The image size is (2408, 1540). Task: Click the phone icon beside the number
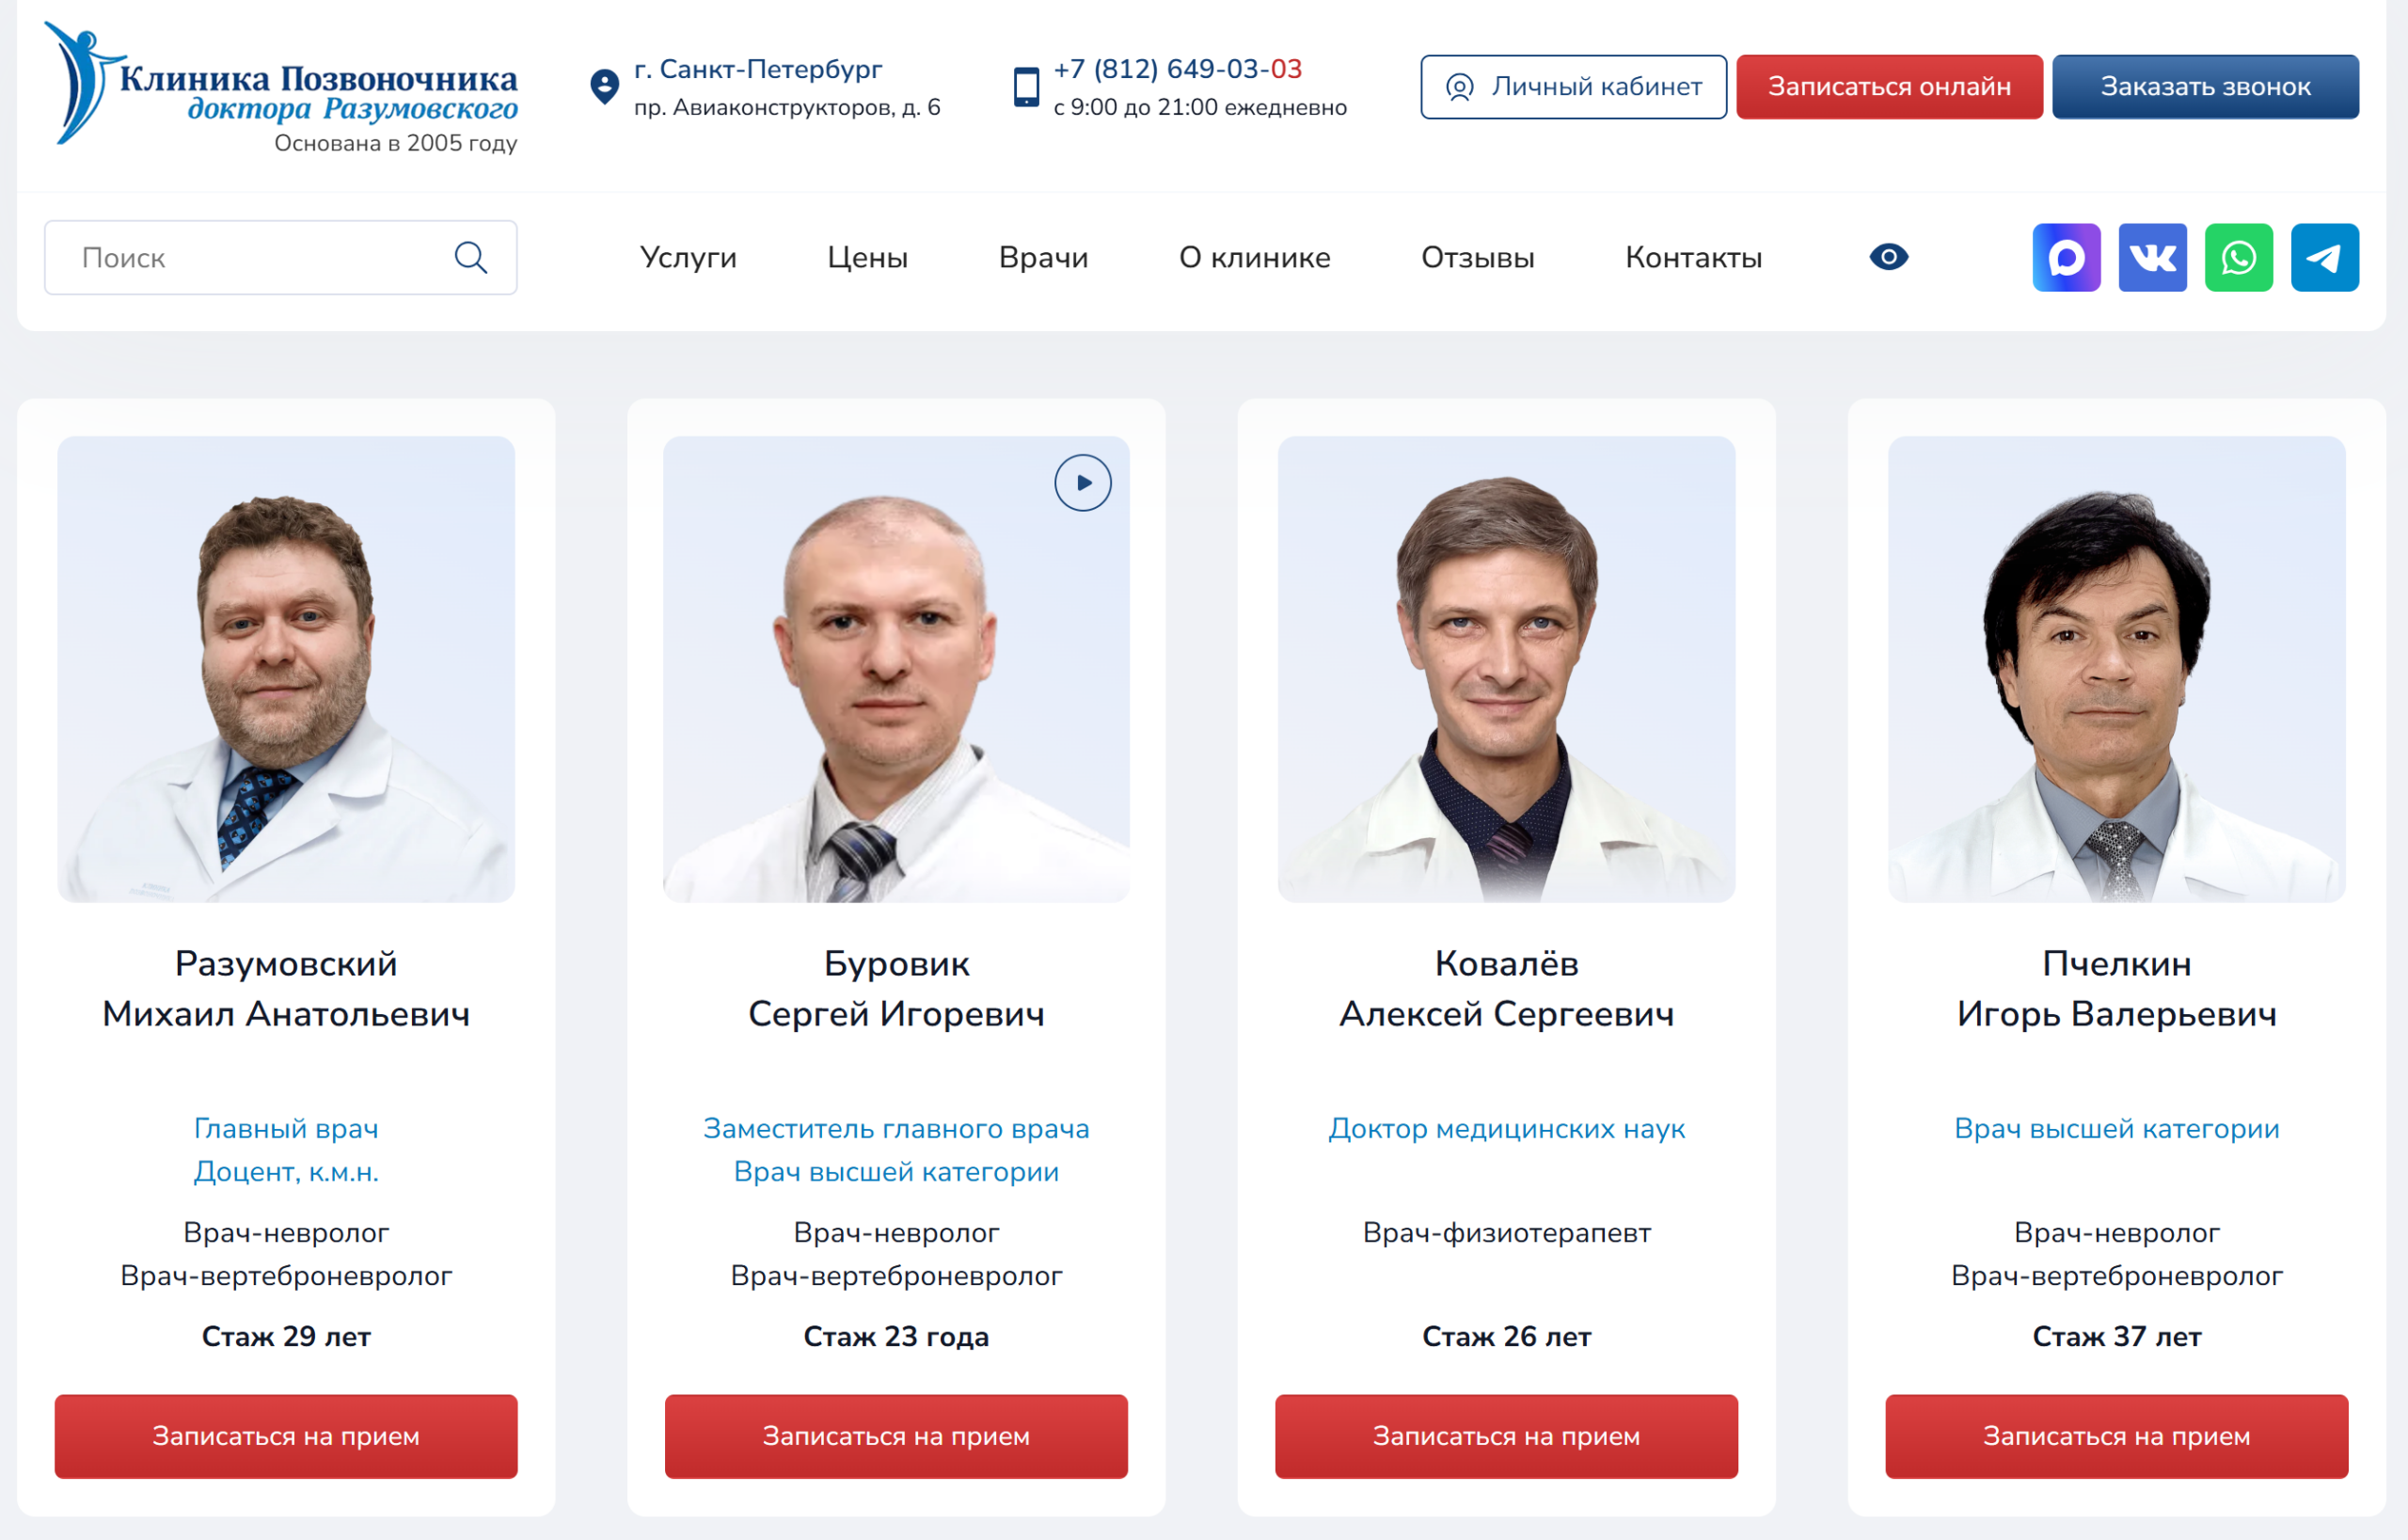click(1026, 87)
